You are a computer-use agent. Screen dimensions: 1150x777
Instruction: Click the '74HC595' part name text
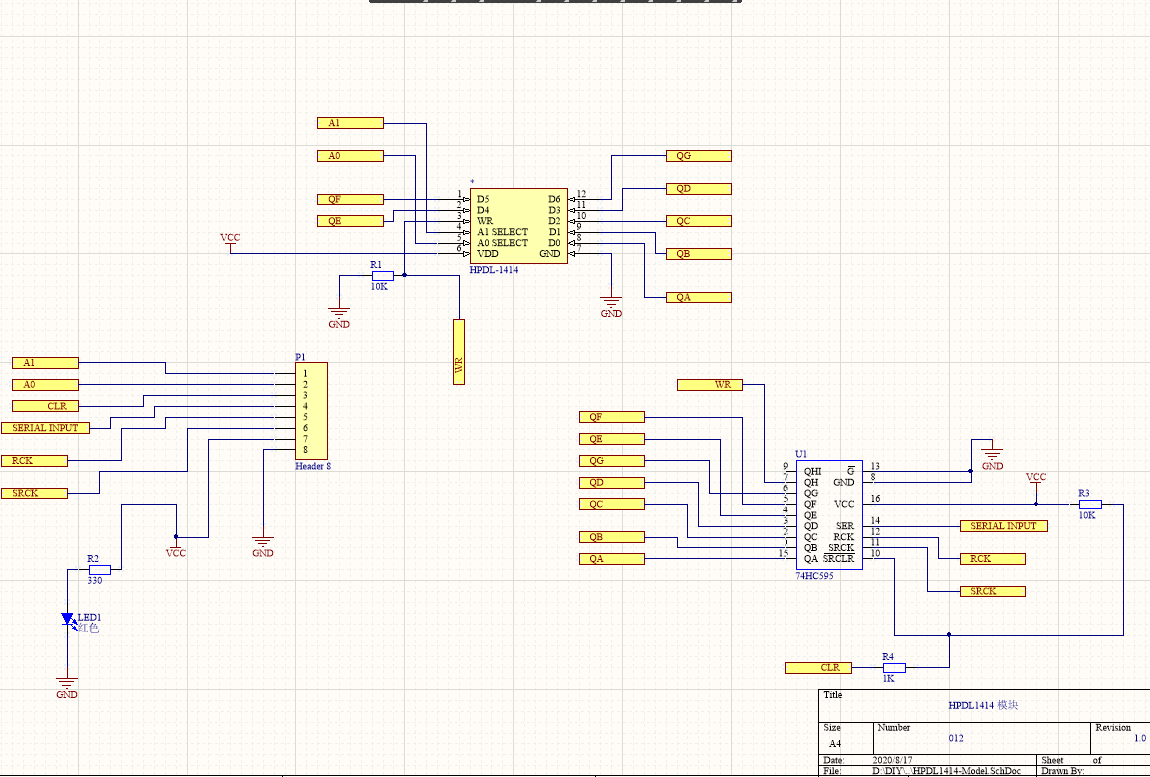pos(814,576)
